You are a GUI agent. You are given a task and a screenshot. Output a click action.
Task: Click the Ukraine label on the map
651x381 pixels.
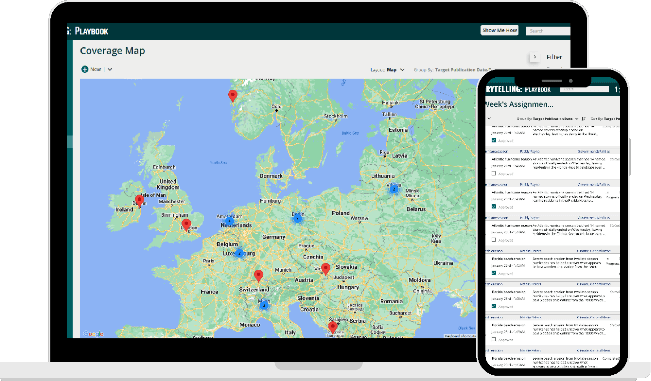(443, 263)
